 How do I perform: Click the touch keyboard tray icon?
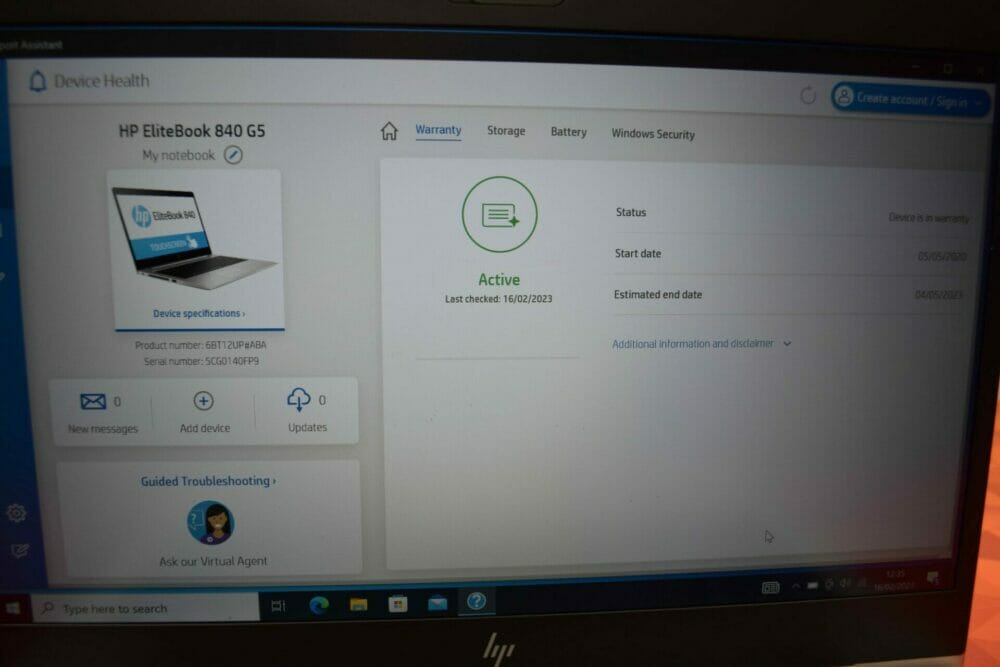point(770,587)
